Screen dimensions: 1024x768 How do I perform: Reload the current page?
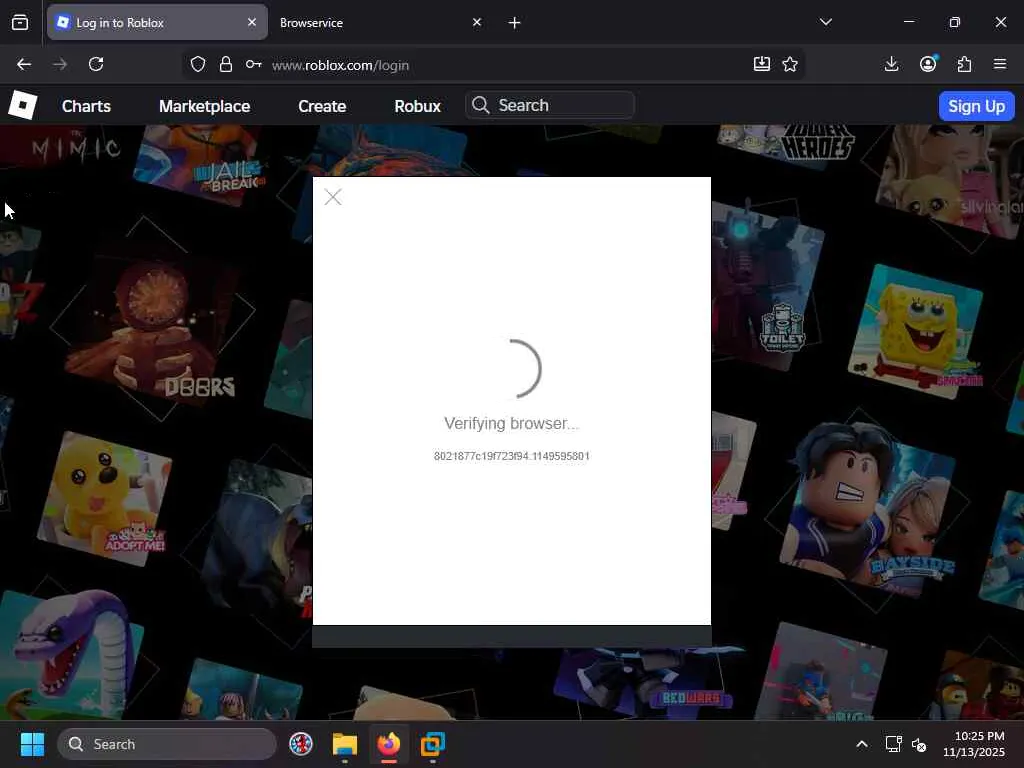(x=96, y=64)
